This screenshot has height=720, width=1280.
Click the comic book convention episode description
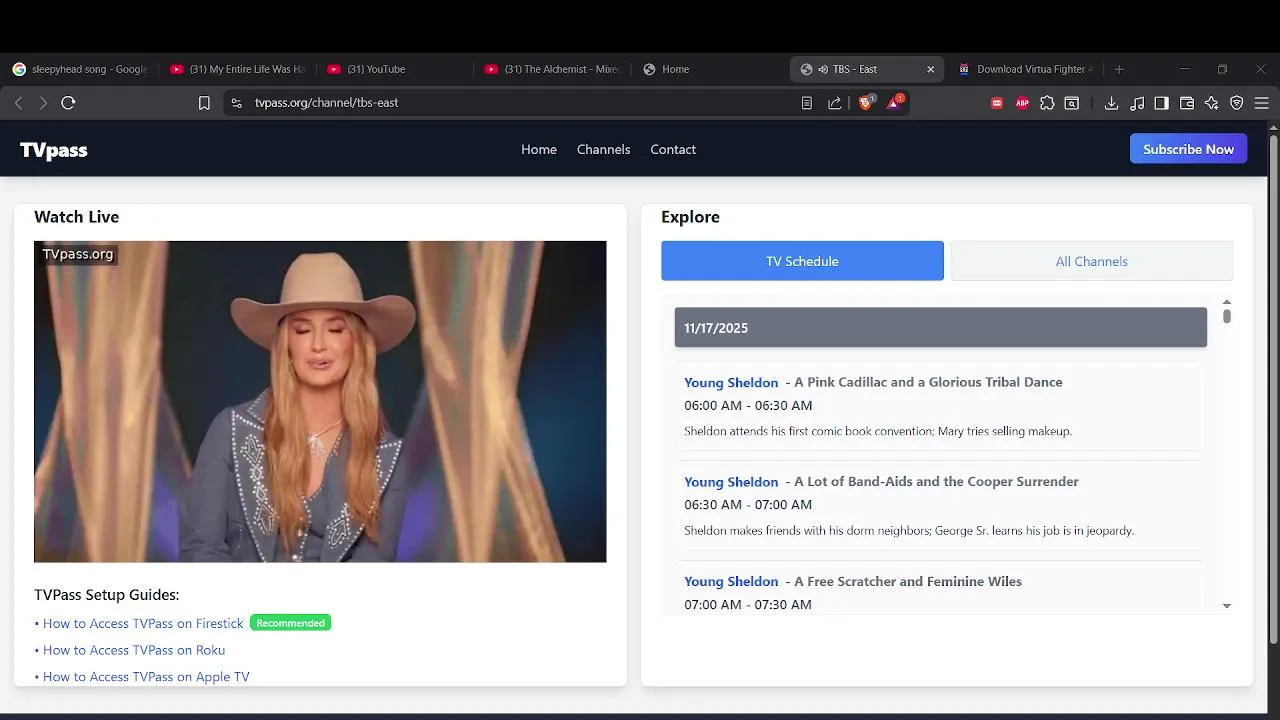click(x=878, y=431)
